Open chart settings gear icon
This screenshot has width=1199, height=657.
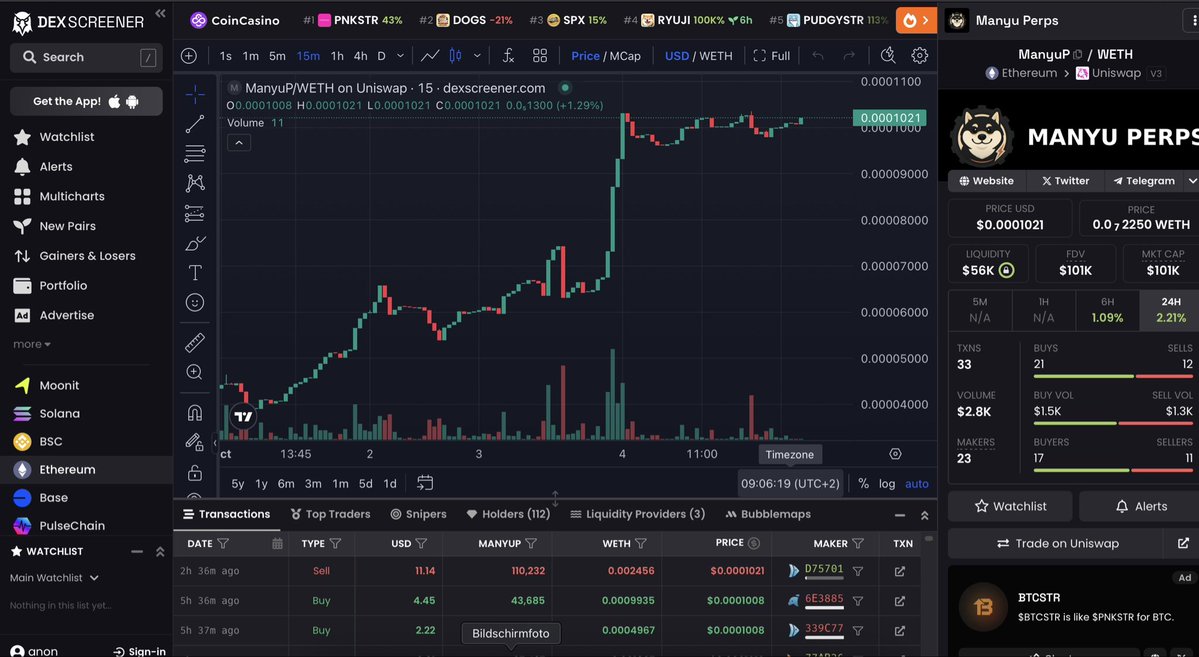920,56
